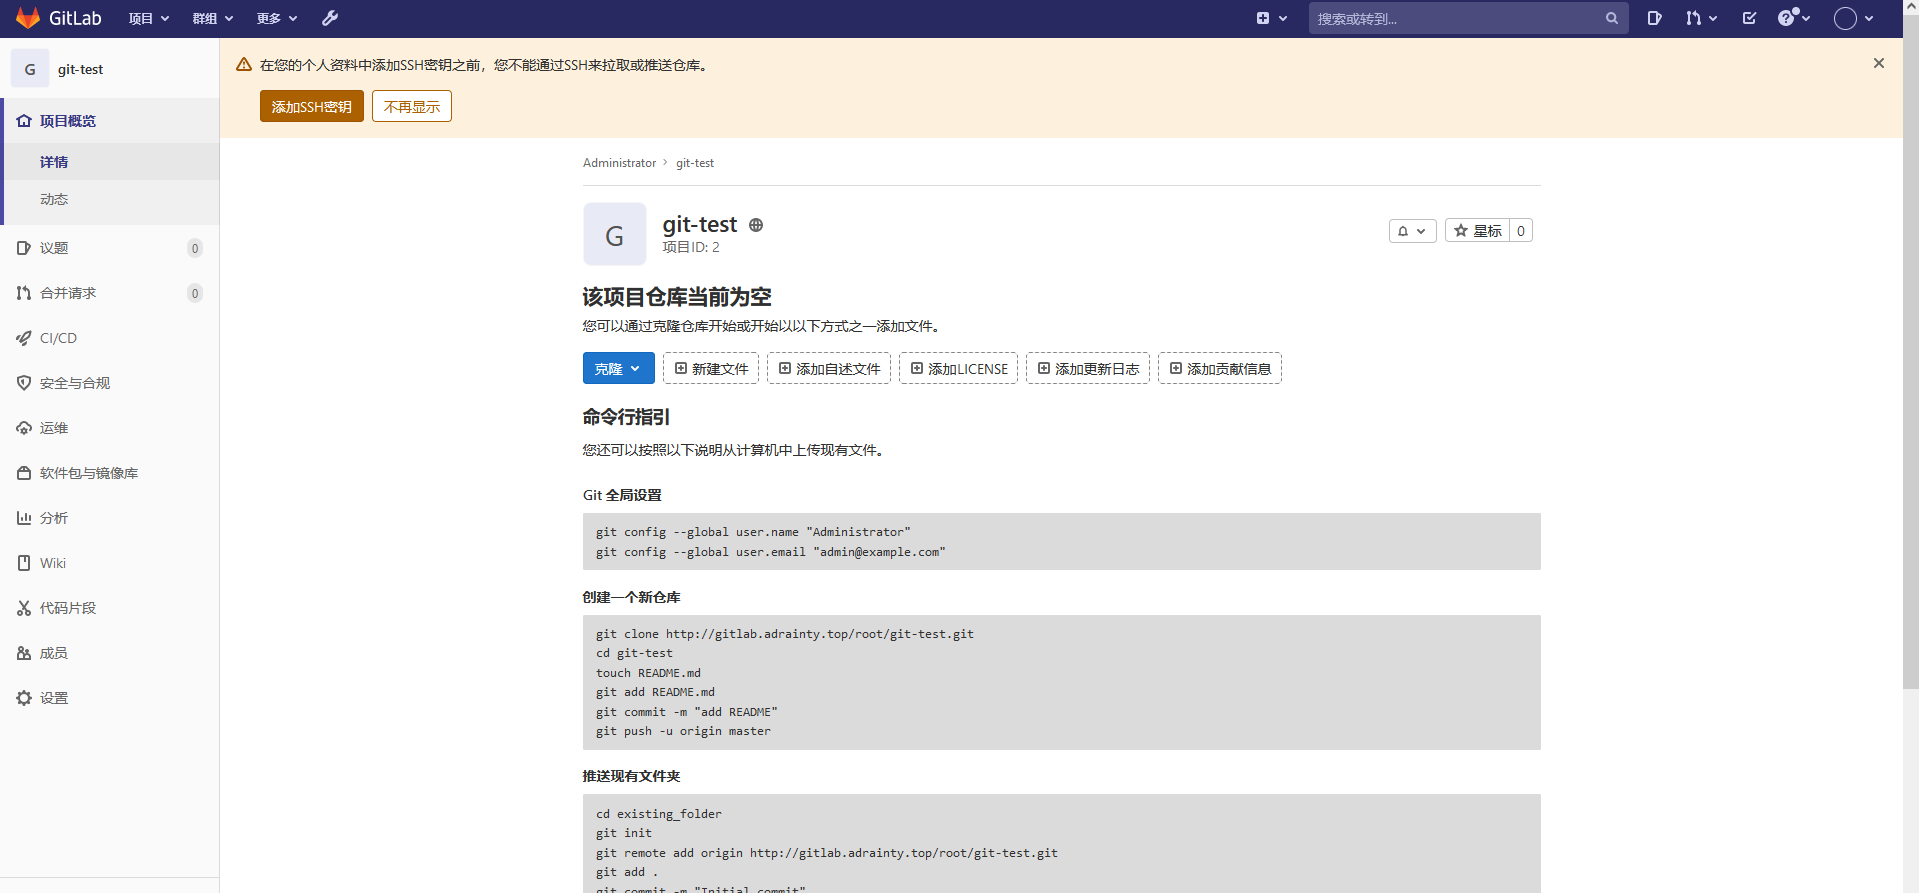Expand the 更多 more menu

[x=277, y=18]
